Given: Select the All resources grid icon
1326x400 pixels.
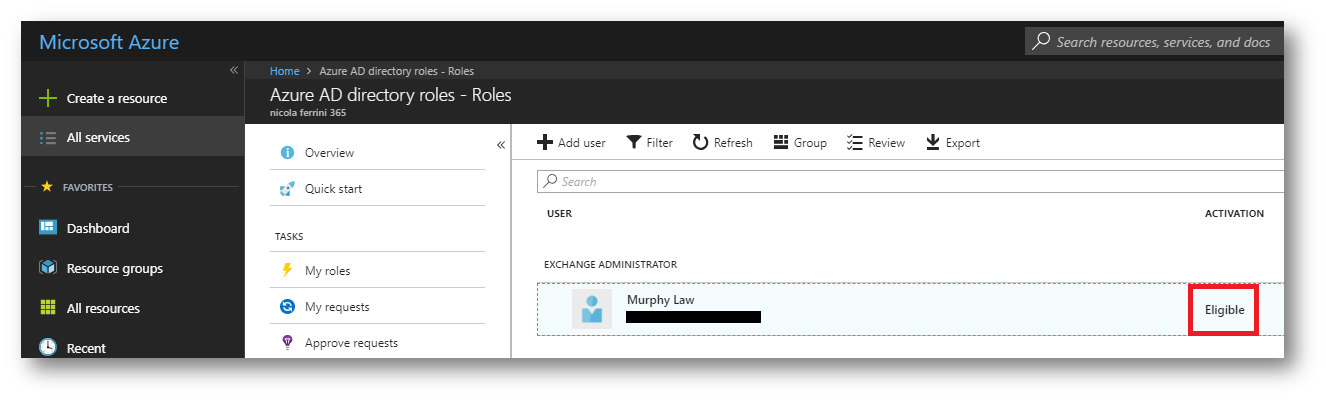Looking at the screenshot, I should pos(47,308).
